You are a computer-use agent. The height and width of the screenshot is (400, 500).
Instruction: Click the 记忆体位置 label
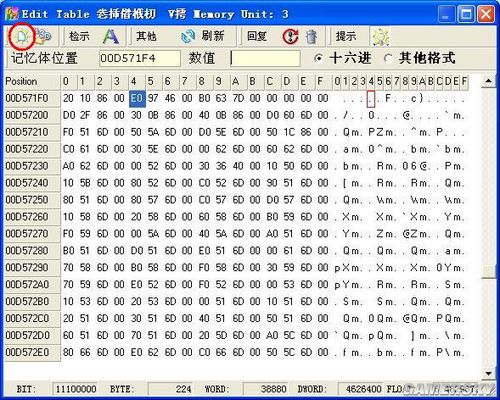click(44, 58)
